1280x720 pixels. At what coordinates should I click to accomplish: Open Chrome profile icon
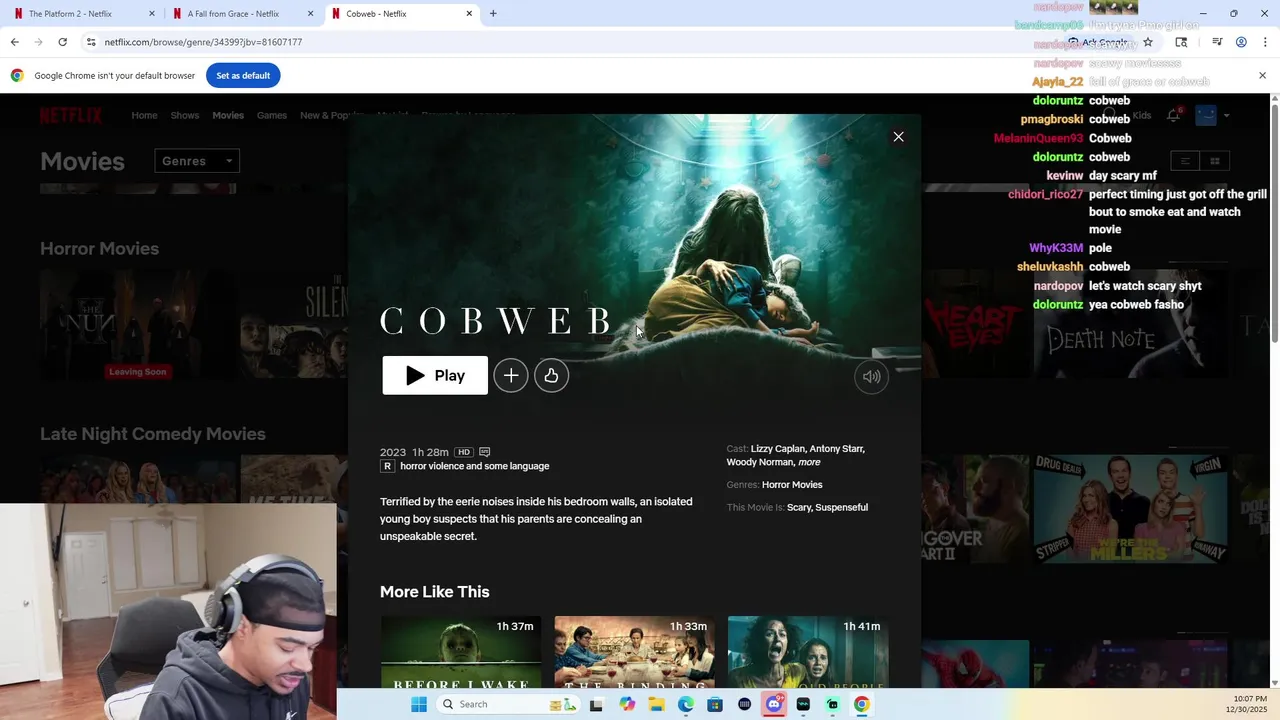pyautogui.click(x=1241, y=42)
